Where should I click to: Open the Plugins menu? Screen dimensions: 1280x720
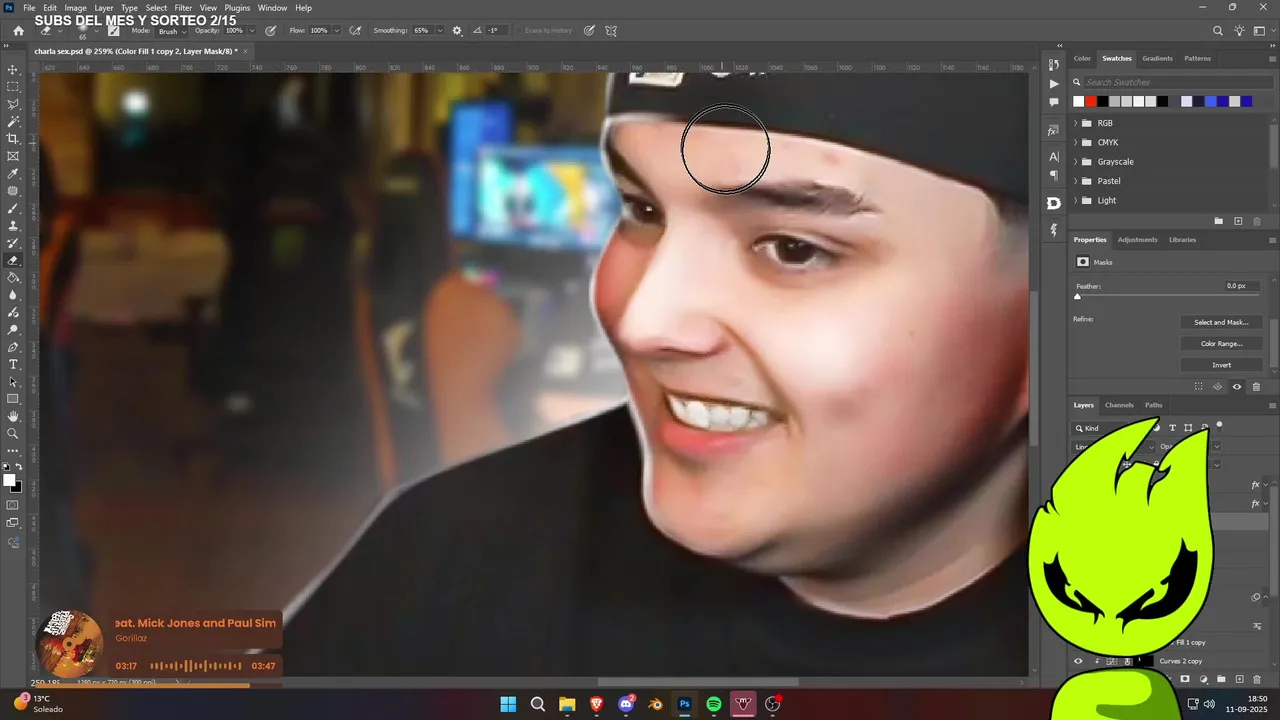(x=237, y=8)
